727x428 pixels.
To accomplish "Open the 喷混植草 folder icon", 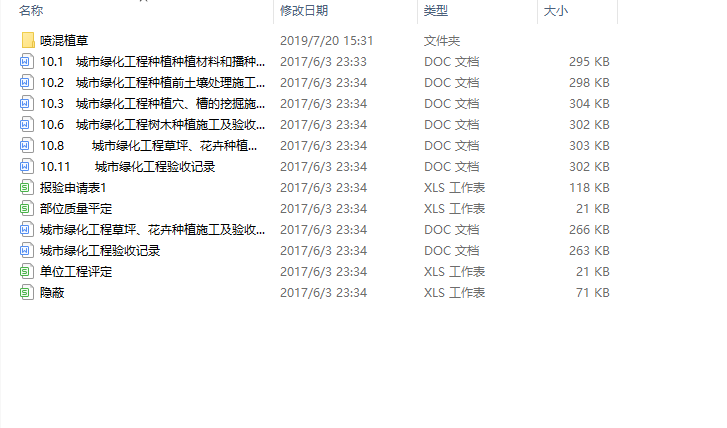I will coord(28,40).
